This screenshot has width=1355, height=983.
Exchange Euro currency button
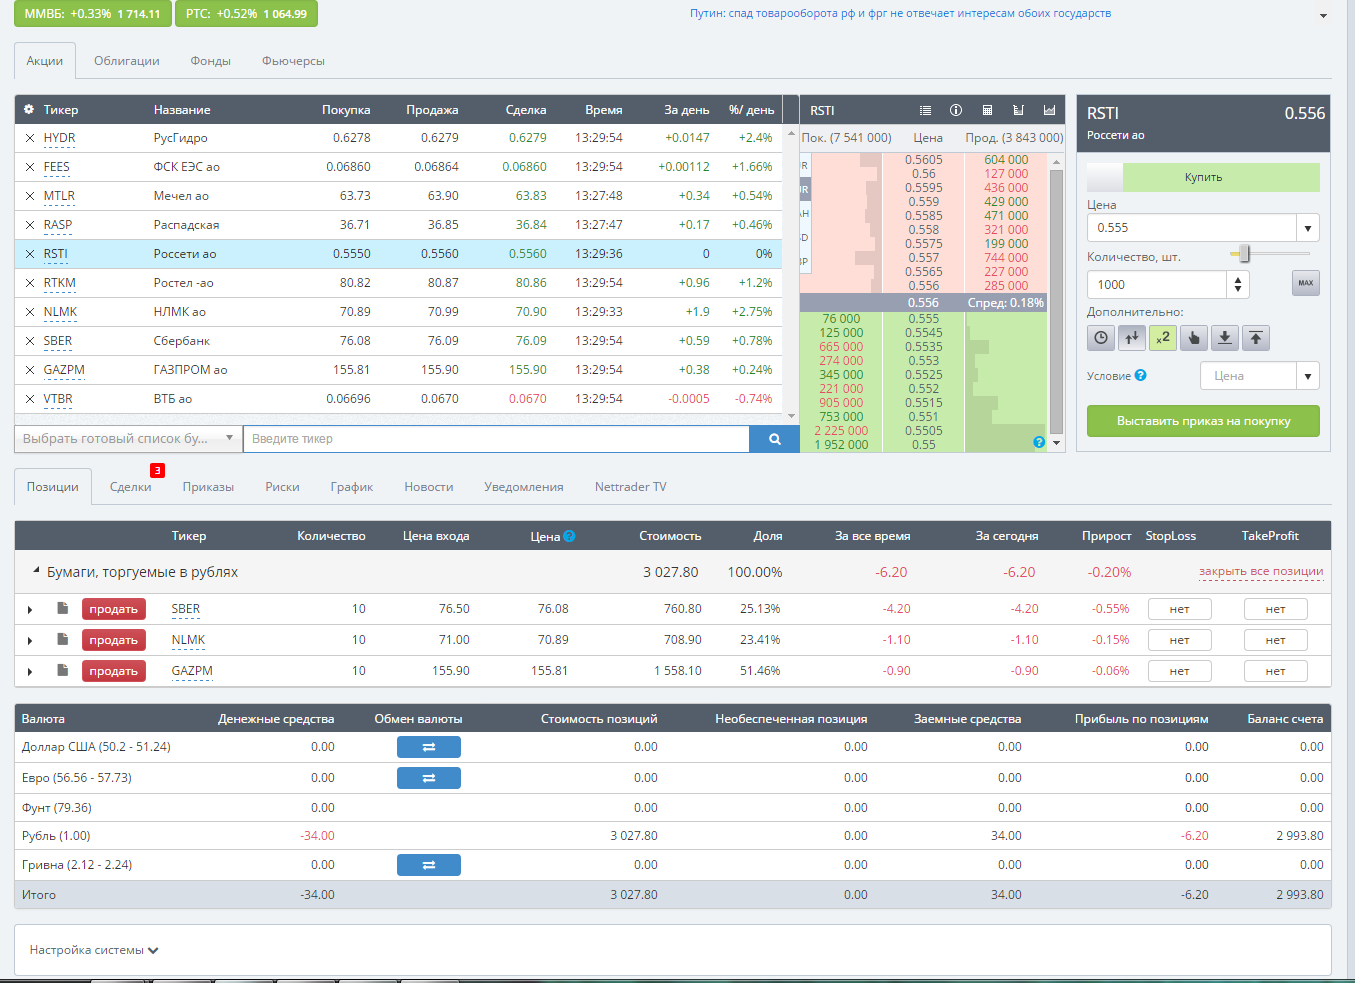(x=429, y=778)
